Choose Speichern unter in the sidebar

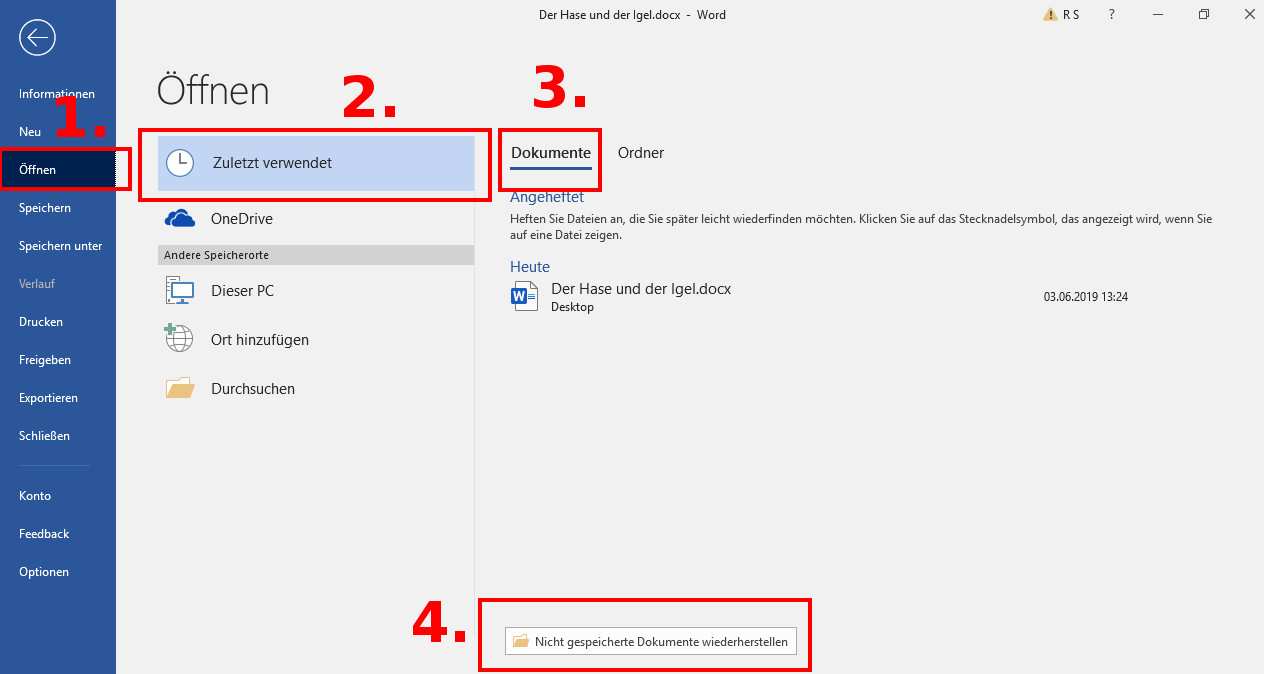pyautogui.click(x=60, y=246)
